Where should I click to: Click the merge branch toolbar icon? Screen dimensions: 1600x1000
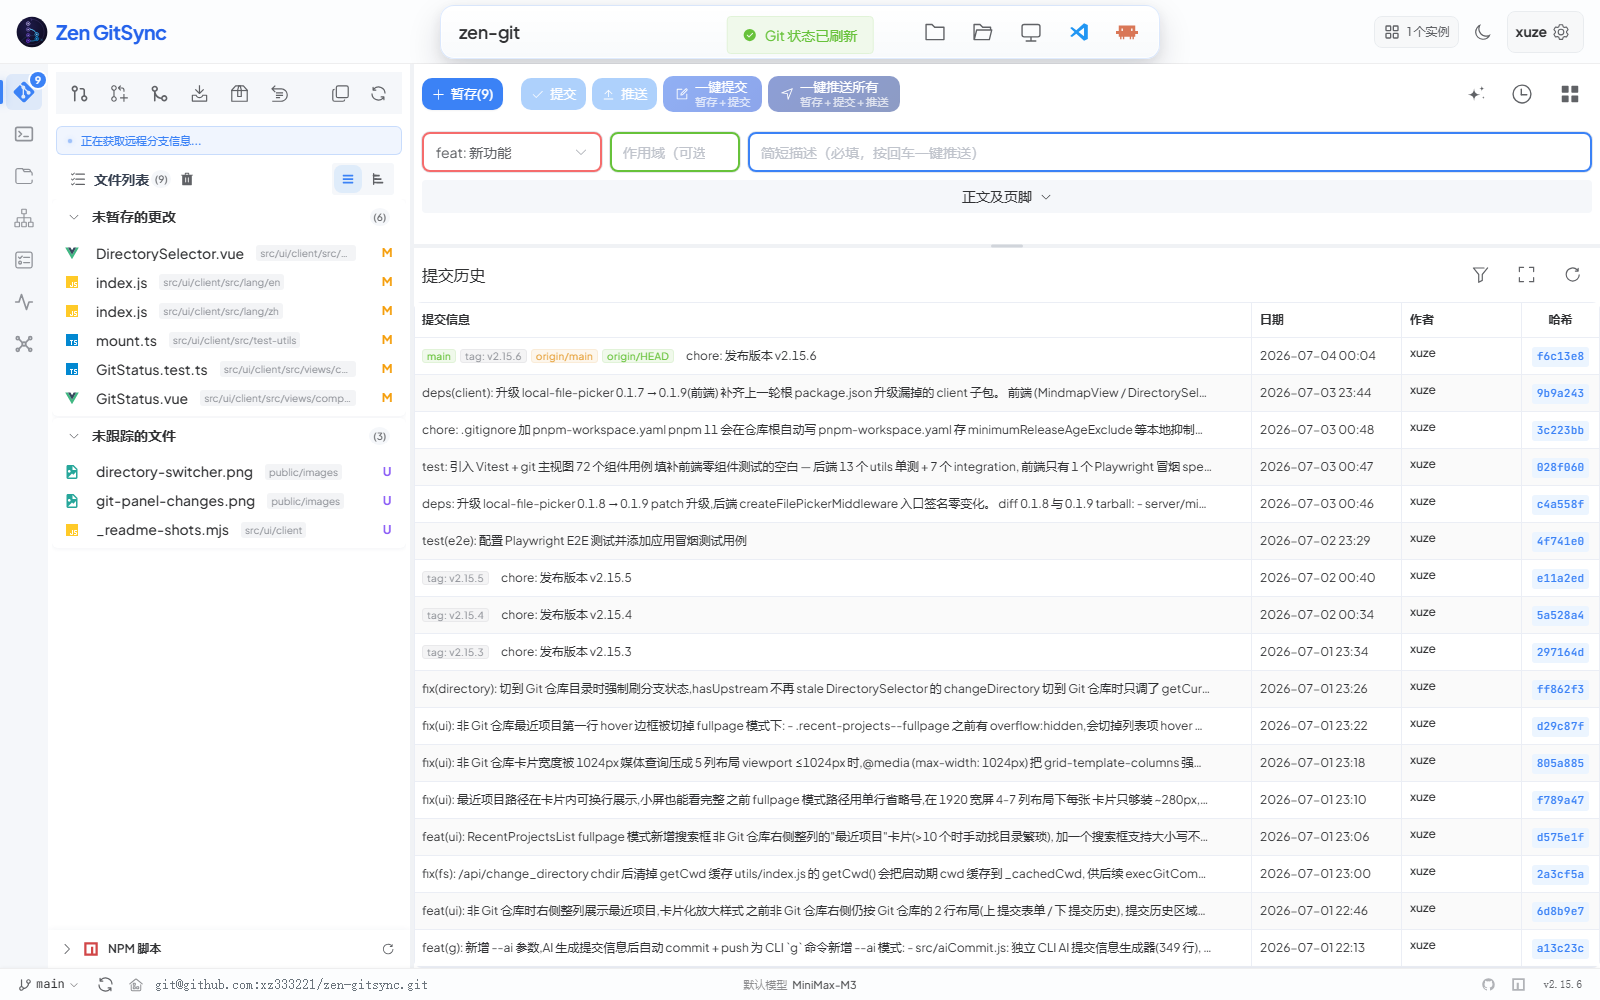[x=159, y=93]
